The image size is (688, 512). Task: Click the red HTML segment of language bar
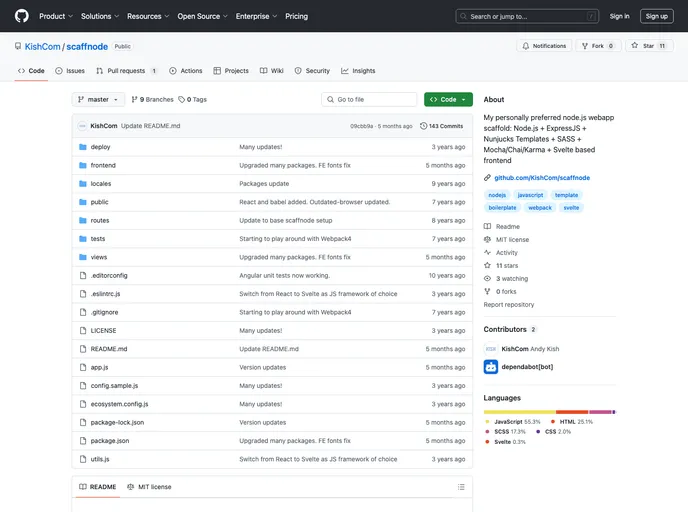[x=572, y=412]
